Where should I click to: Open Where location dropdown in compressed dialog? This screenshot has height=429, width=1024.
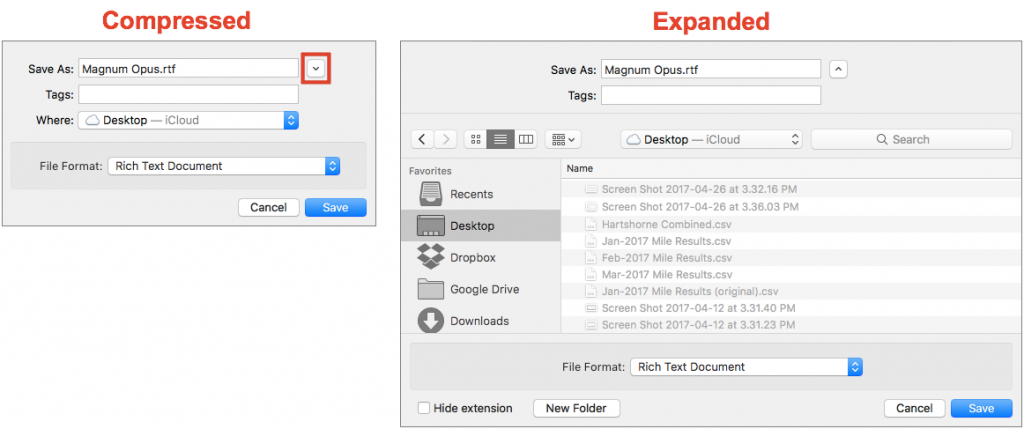click(188, 120)
